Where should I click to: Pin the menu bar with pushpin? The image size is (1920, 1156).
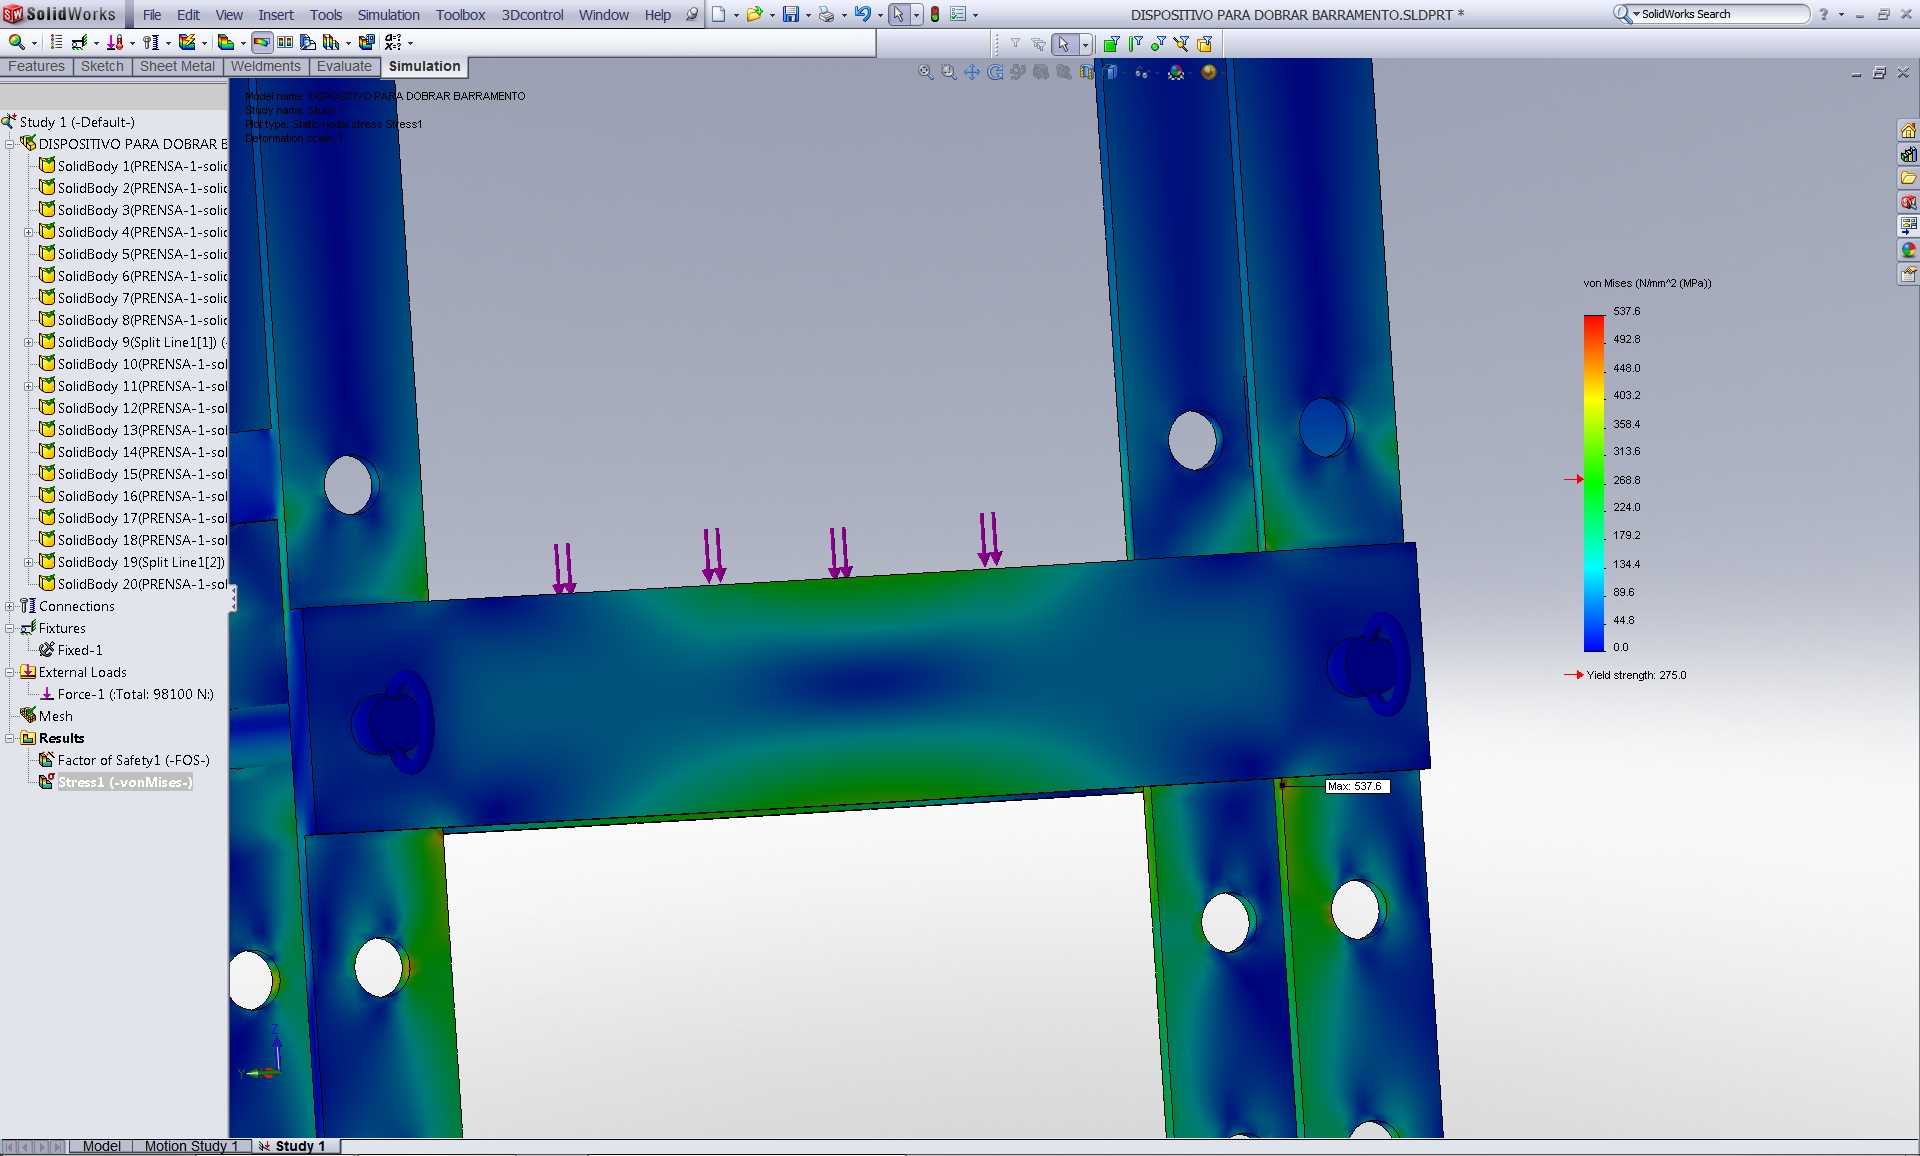[691, 14]
